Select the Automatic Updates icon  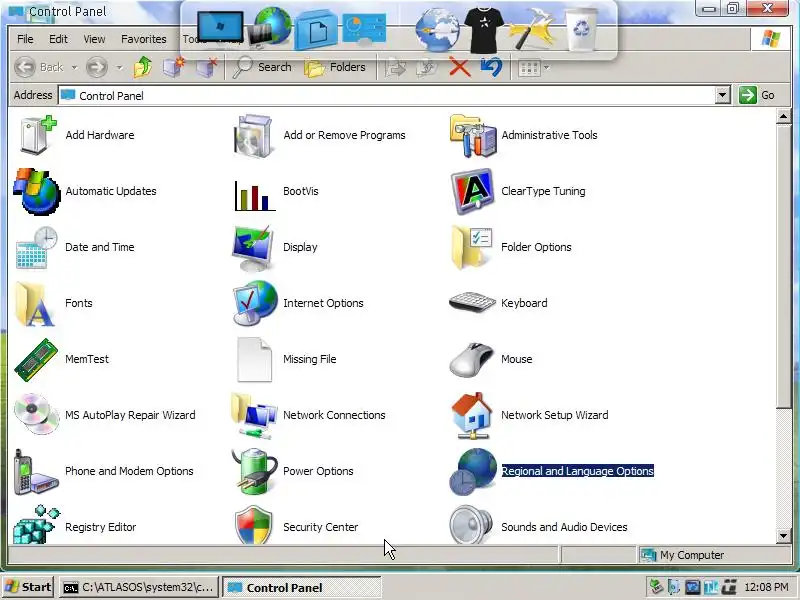coord(37,191)
